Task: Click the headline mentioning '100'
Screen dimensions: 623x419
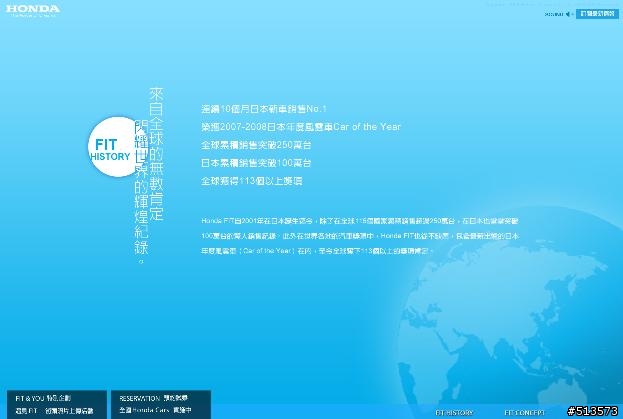Action: (x=256, y=163)
